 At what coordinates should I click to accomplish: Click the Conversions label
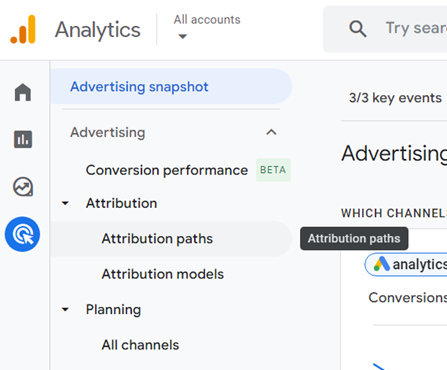tap(407, 298)
